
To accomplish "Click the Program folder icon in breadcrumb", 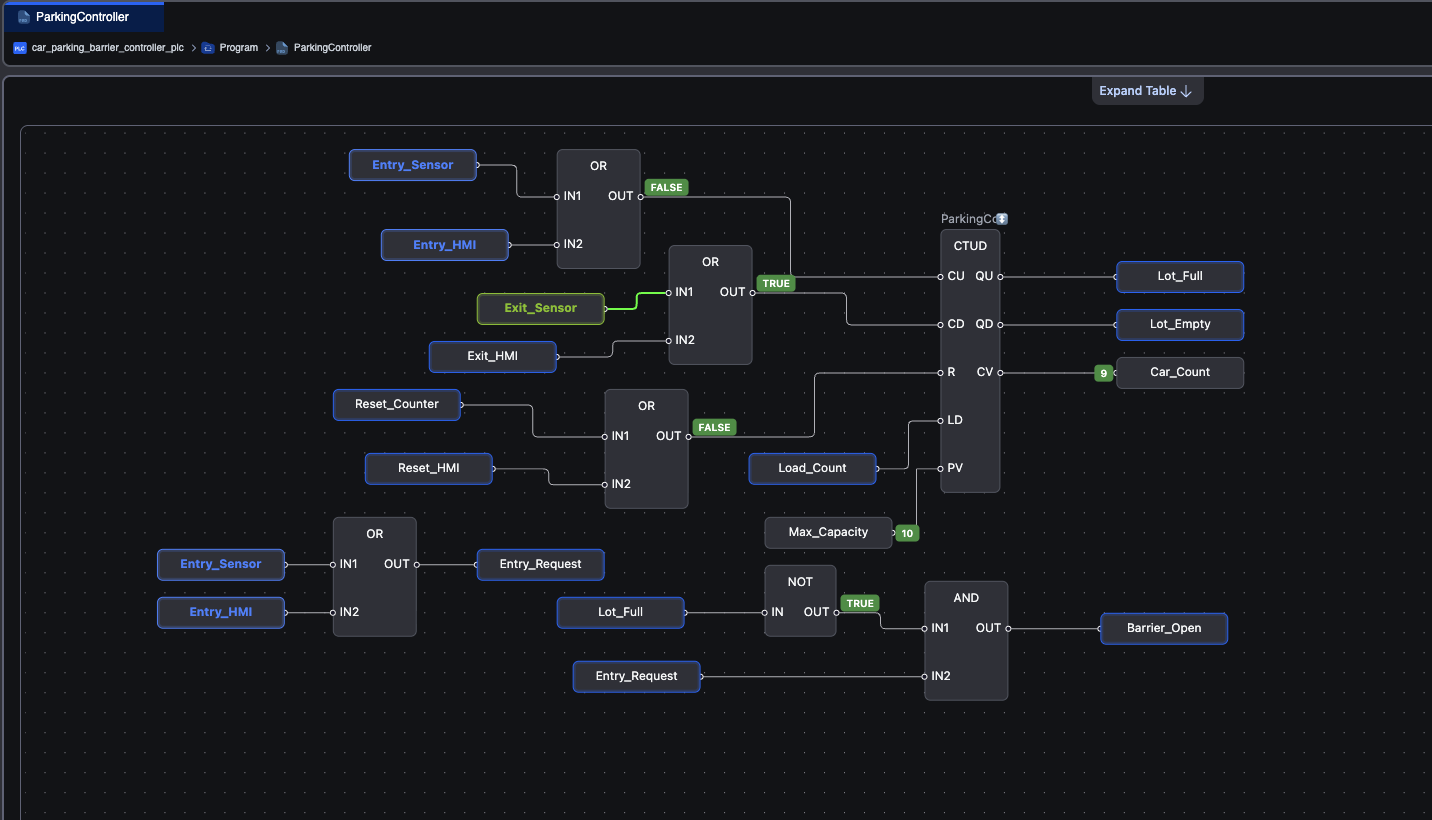I will pos(208,47).
